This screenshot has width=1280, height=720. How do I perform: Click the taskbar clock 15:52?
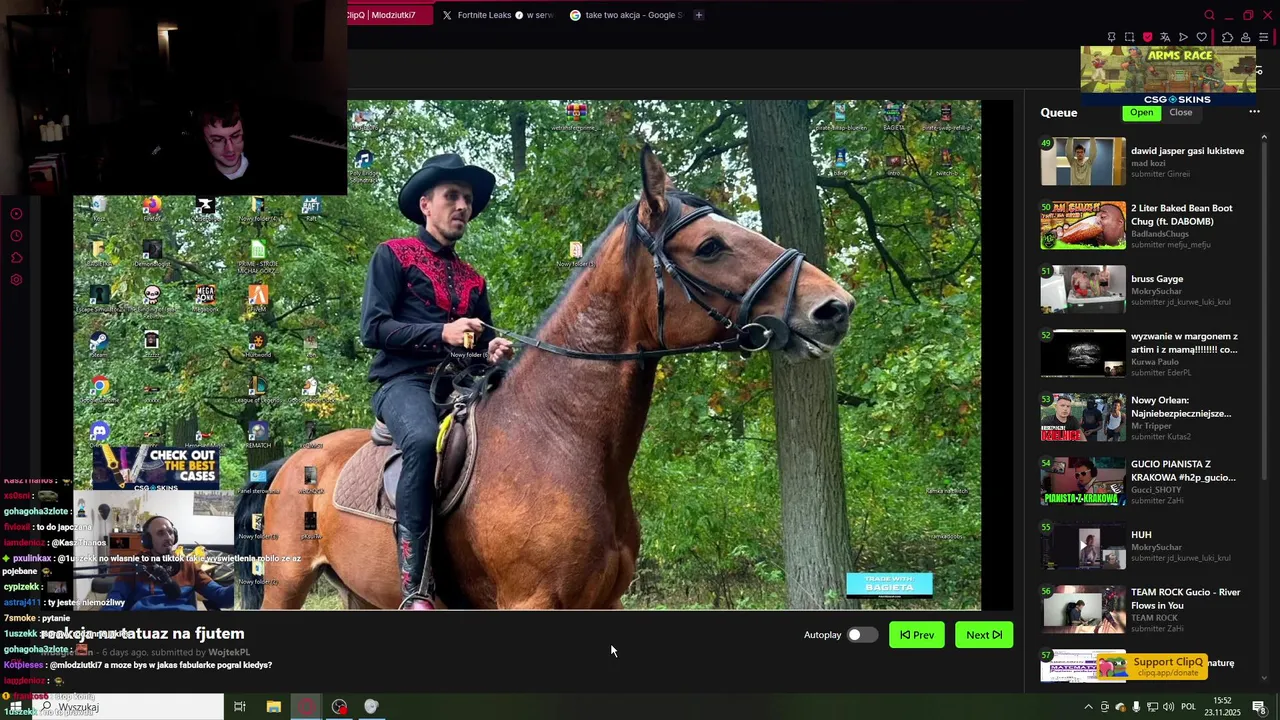(1222, 707)
